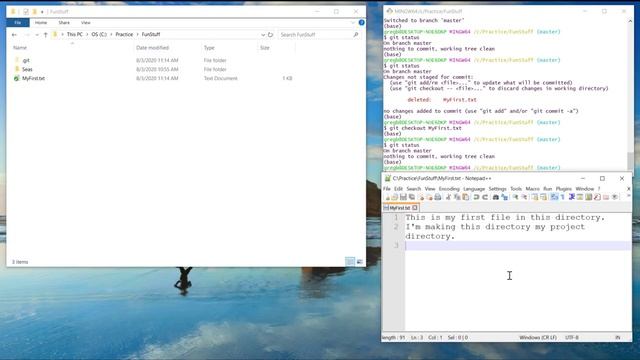Click This PC in the address breadcrumb
The width and height of the screenshot is (640, 360).
tap(75, 35)
